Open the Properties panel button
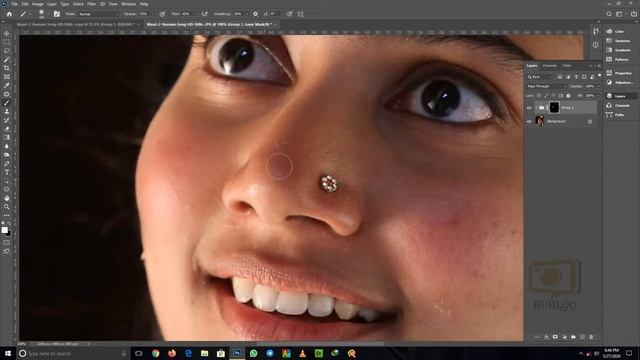Screen dimensions: 640x360 tap(620, 73)
